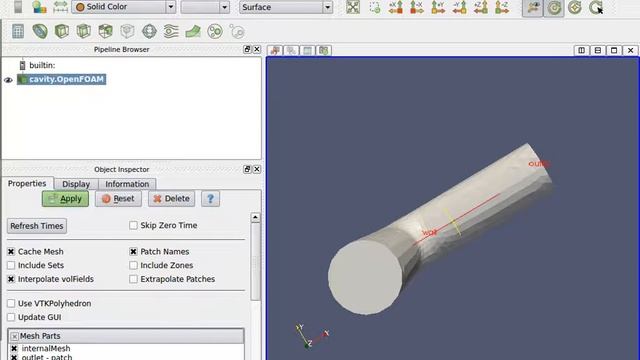Activate the Zoom to Box tool
Viewport: 640px width, 360px height.
(374, 7)
